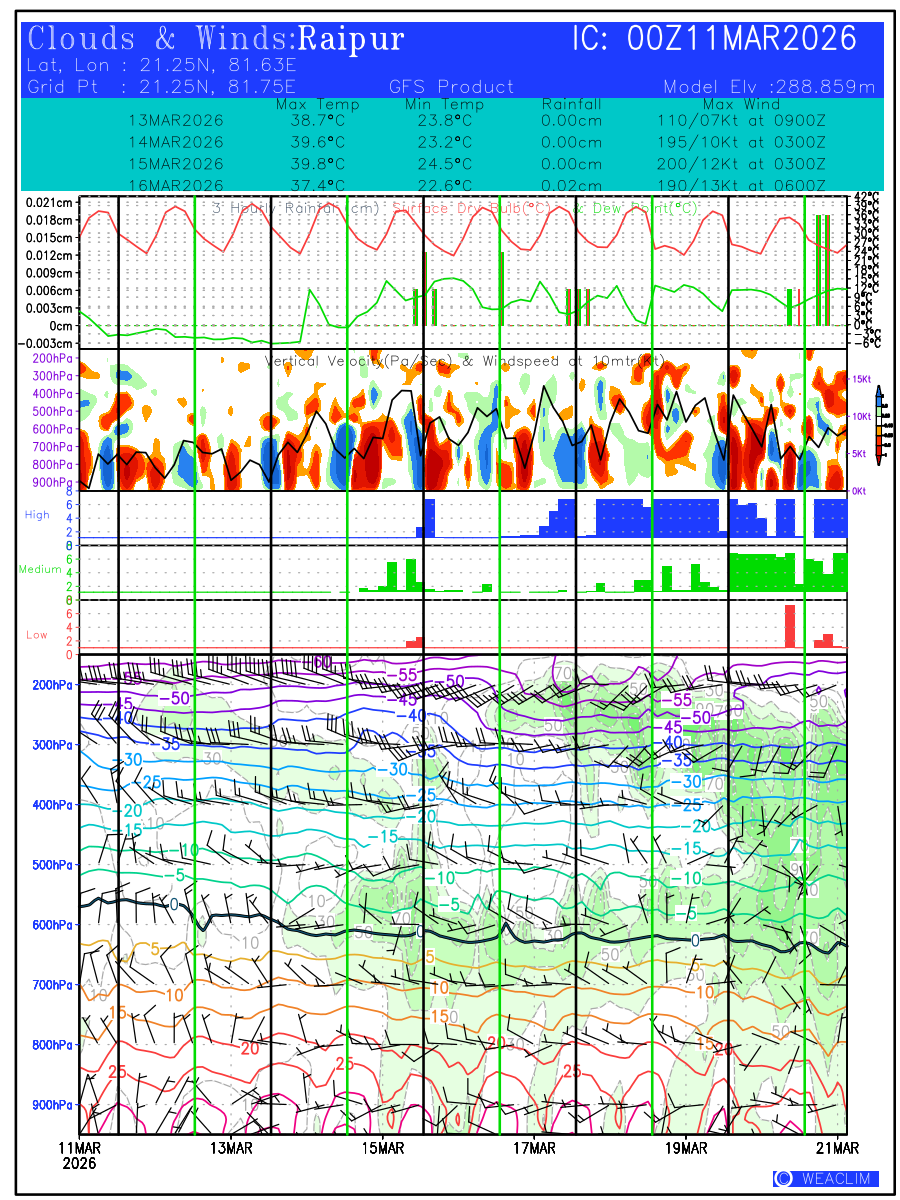Click the Low cloud panel label

37,634
